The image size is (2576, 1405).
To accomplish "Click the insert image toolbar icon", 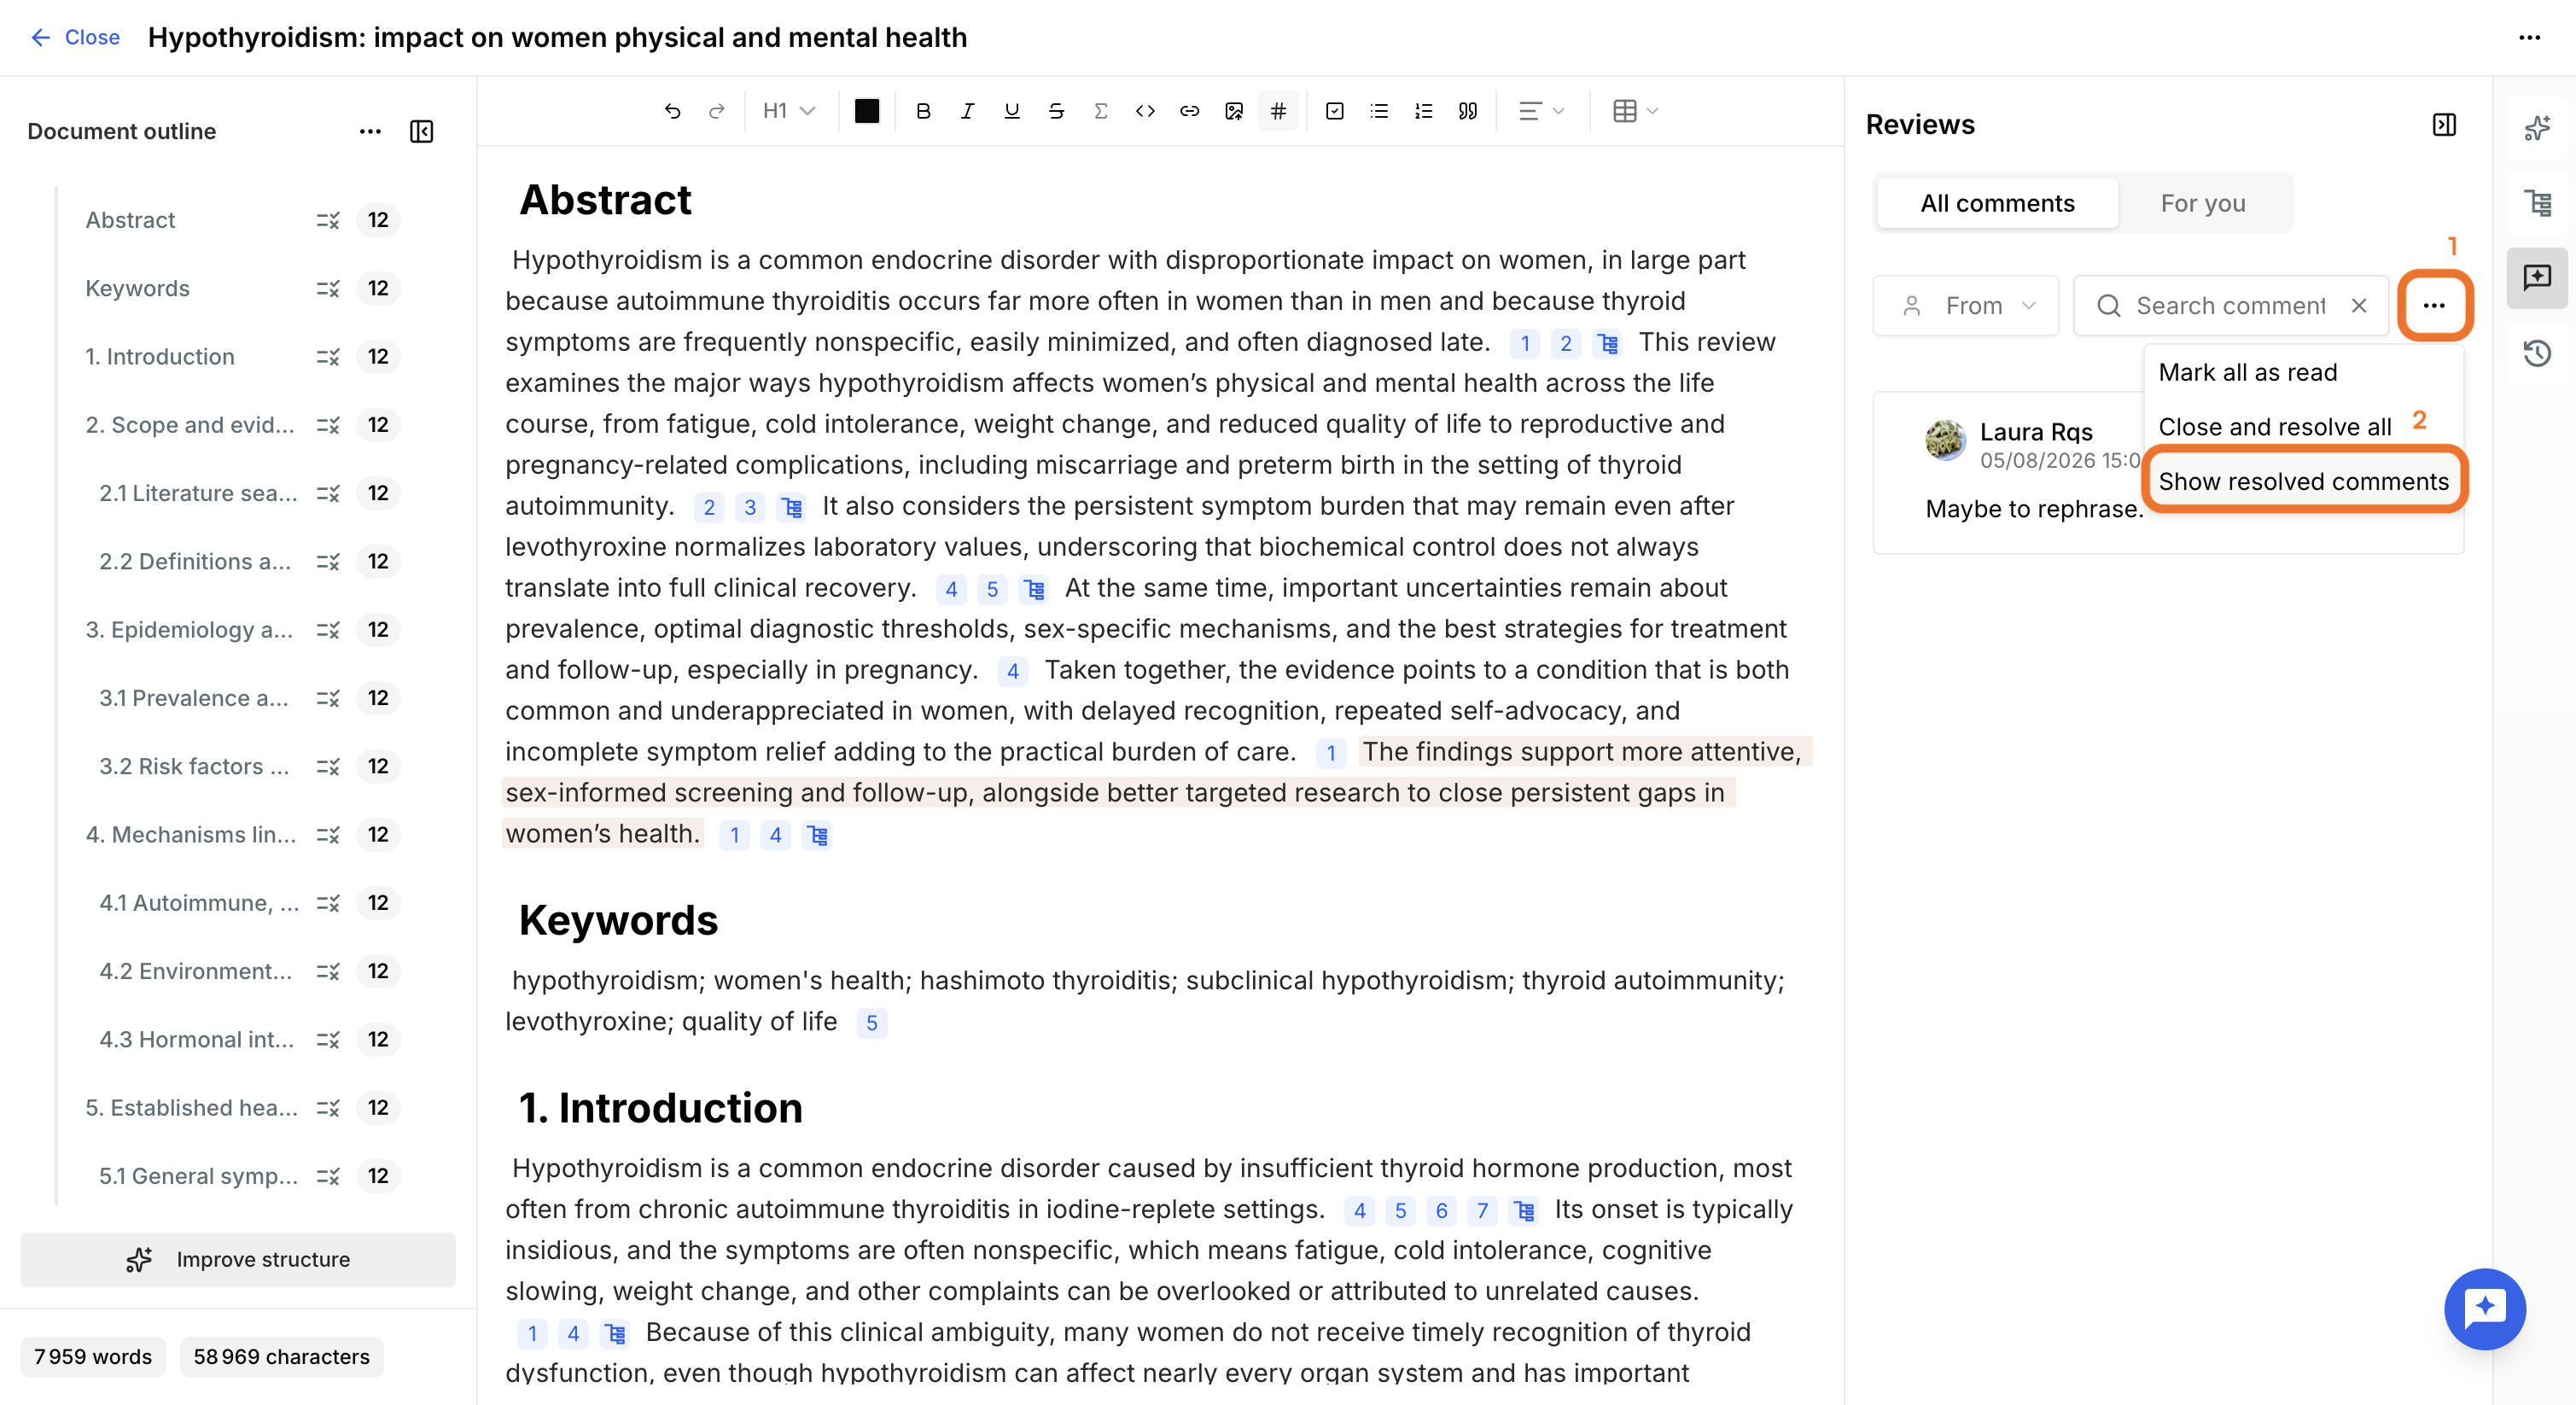I will point(1234,111).
